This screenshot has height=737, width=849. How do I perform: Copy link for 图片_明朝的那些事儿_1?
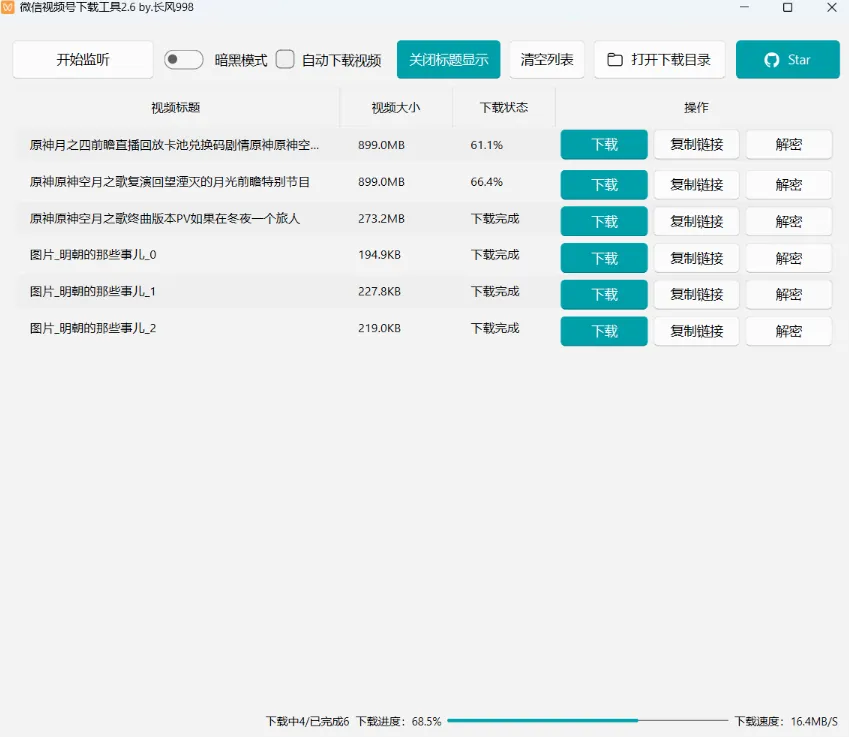696,295
